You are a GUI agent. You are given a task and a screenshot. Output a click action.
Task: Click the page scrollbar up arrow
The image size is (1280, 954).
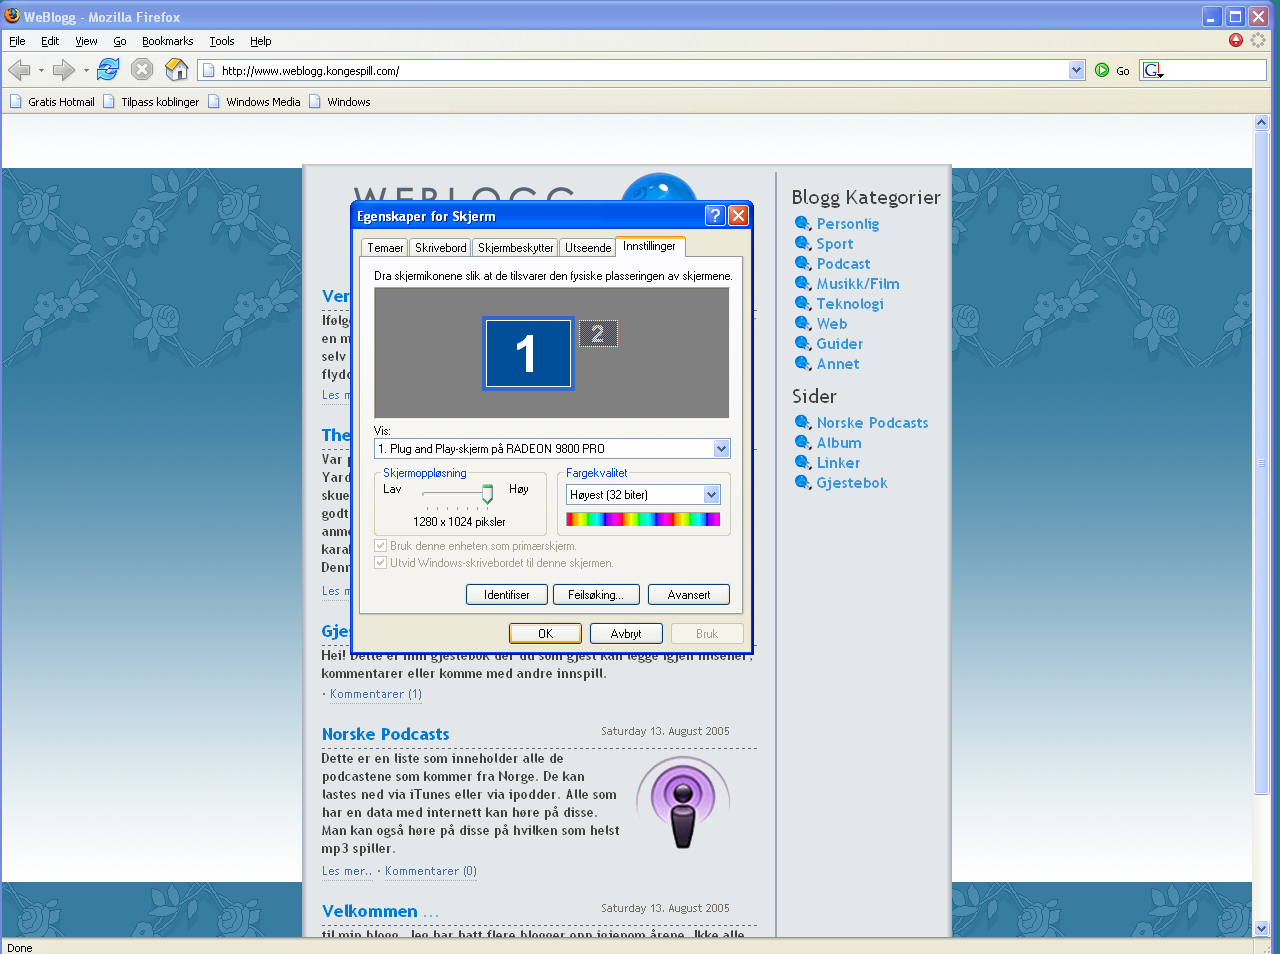pyautogui.click(x=1261, y=122)
